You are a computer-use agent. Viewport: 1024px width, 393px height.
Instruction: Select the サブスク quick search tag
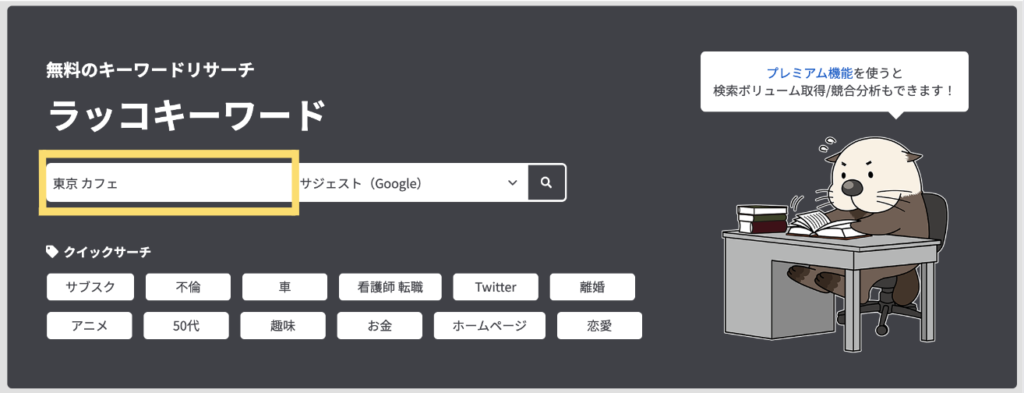click(90, 287)
